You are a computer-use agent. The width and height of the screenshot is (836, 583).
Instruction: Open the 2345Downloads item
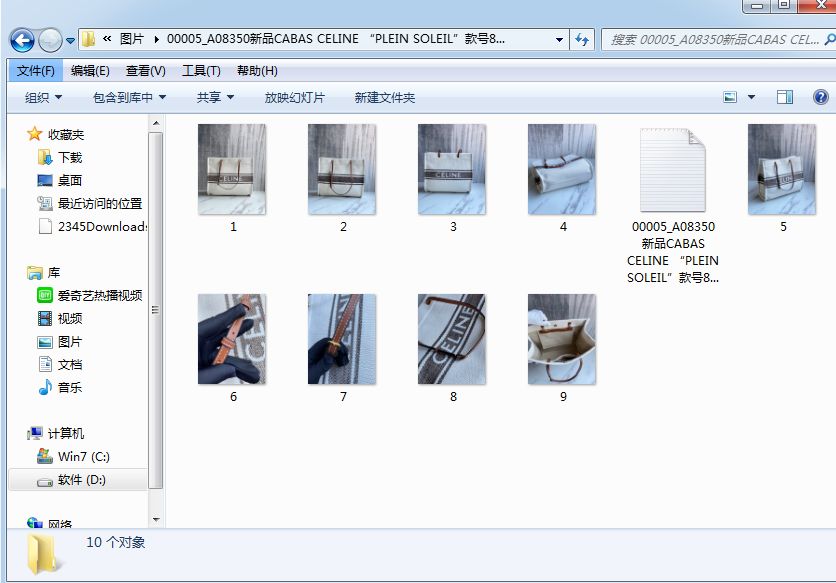(x=102, y=227)
